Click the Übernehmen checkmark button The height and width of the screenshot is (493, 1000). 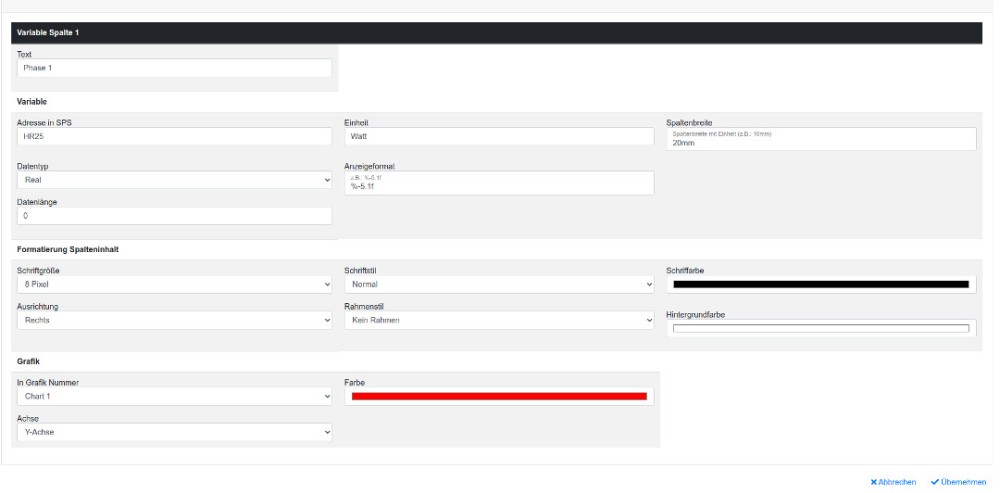click(958, 482)
